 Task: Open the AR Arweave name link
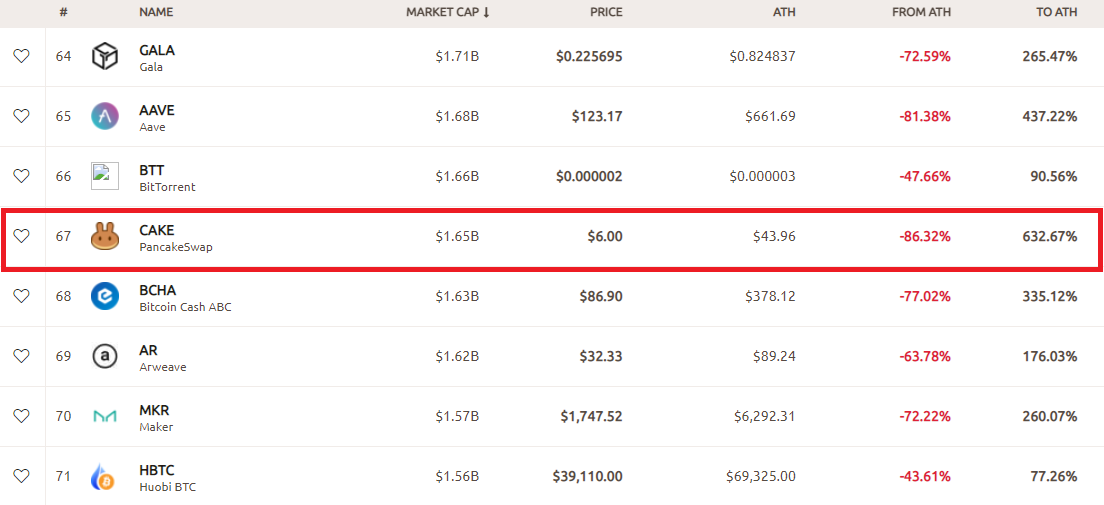[163, 357]
